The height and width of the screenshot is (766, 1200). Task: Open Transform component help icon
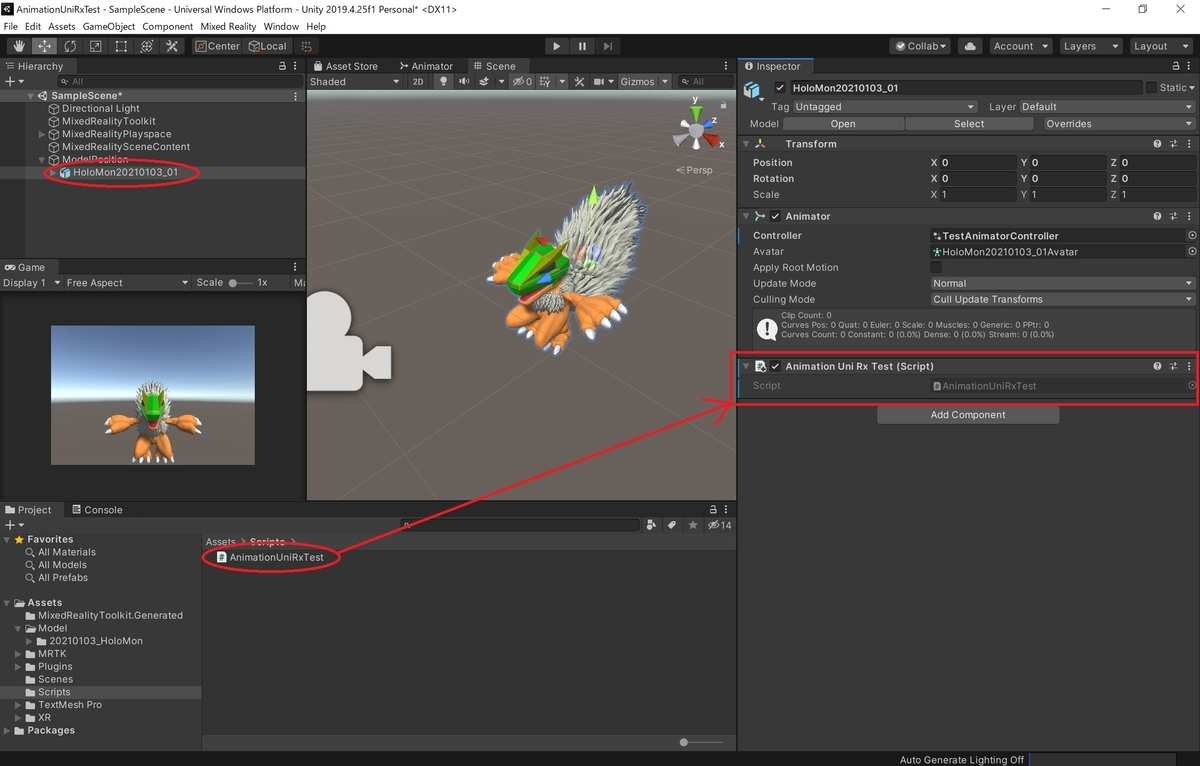[1158, 144]
